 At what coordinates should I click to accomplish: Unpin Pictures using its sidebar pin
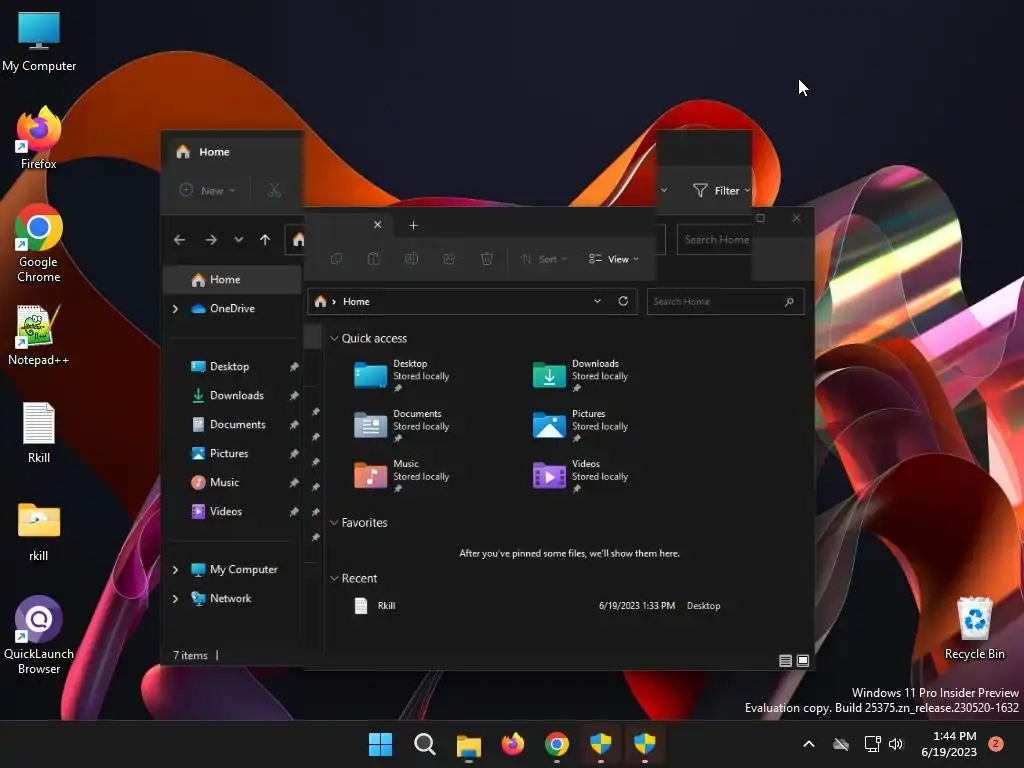294,454
